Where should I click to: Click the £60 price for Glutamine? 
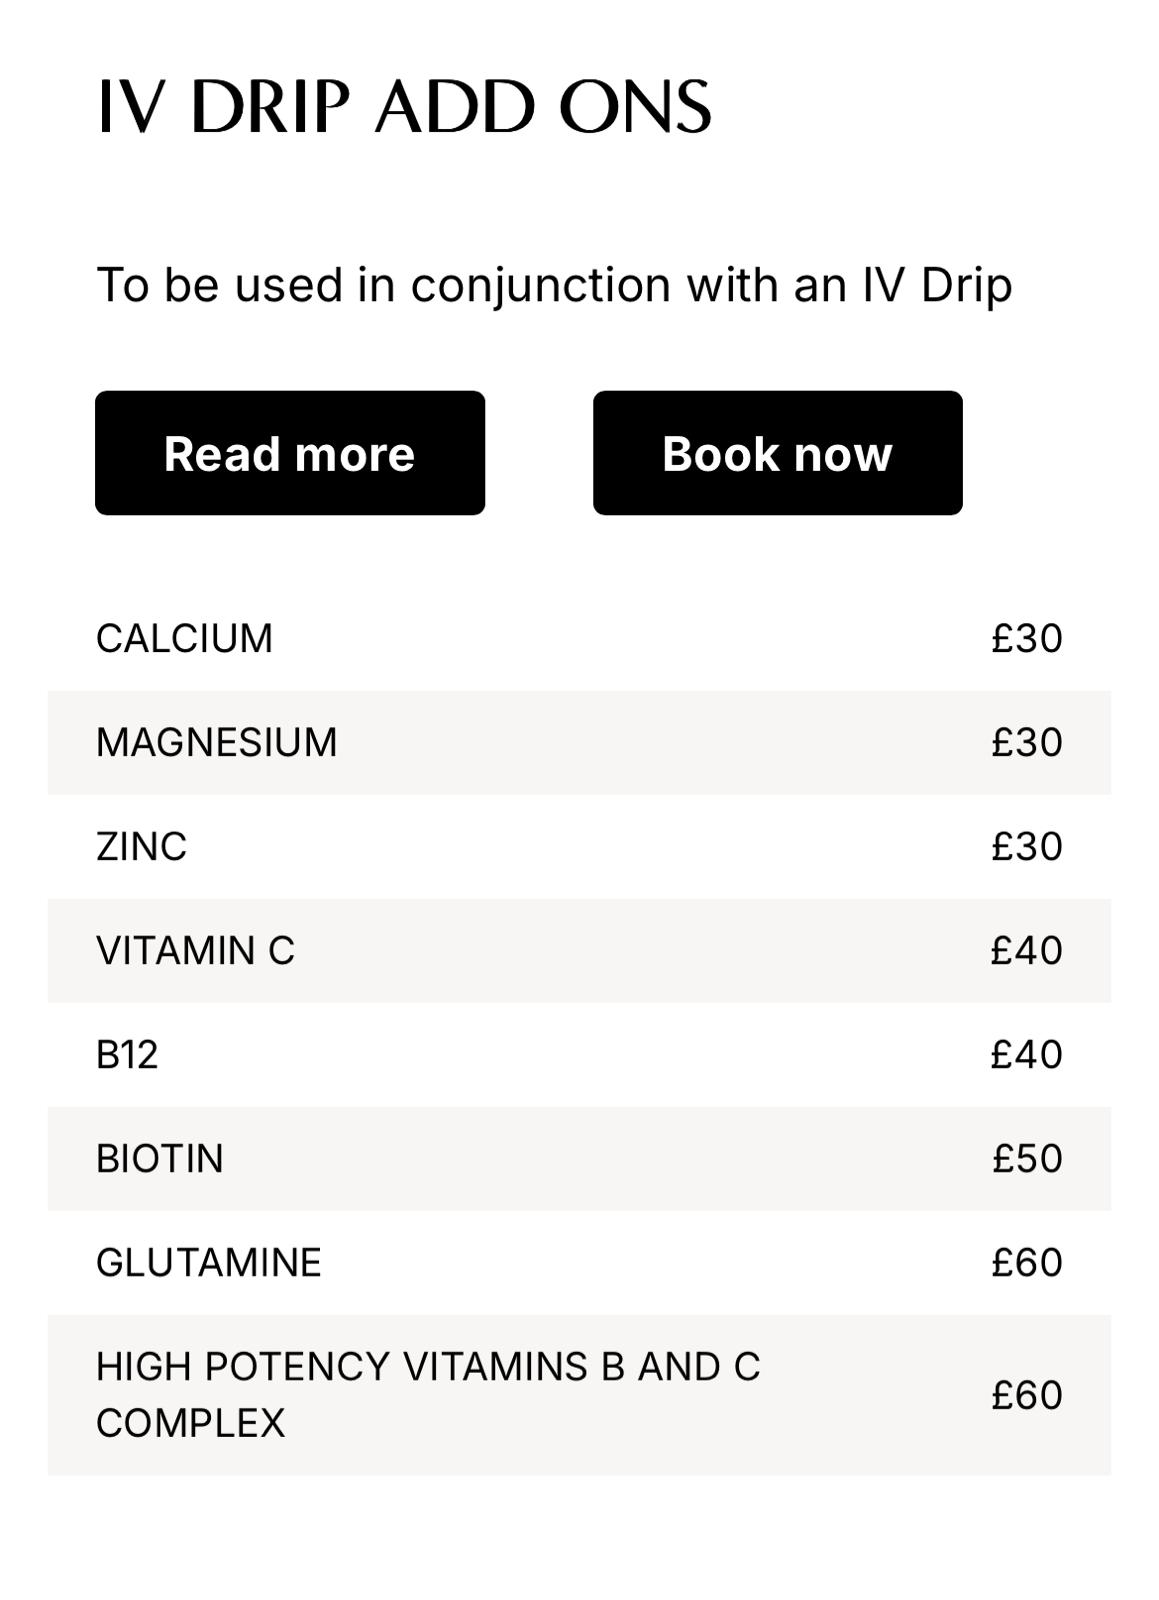pyautogui.click(x=1027, y=1262)
